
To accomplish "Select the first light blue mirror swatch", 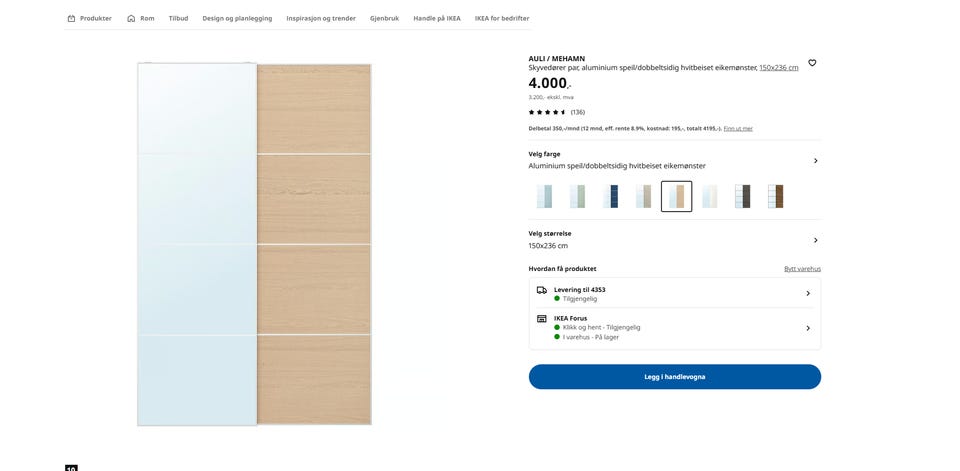I will coord(544,196).
